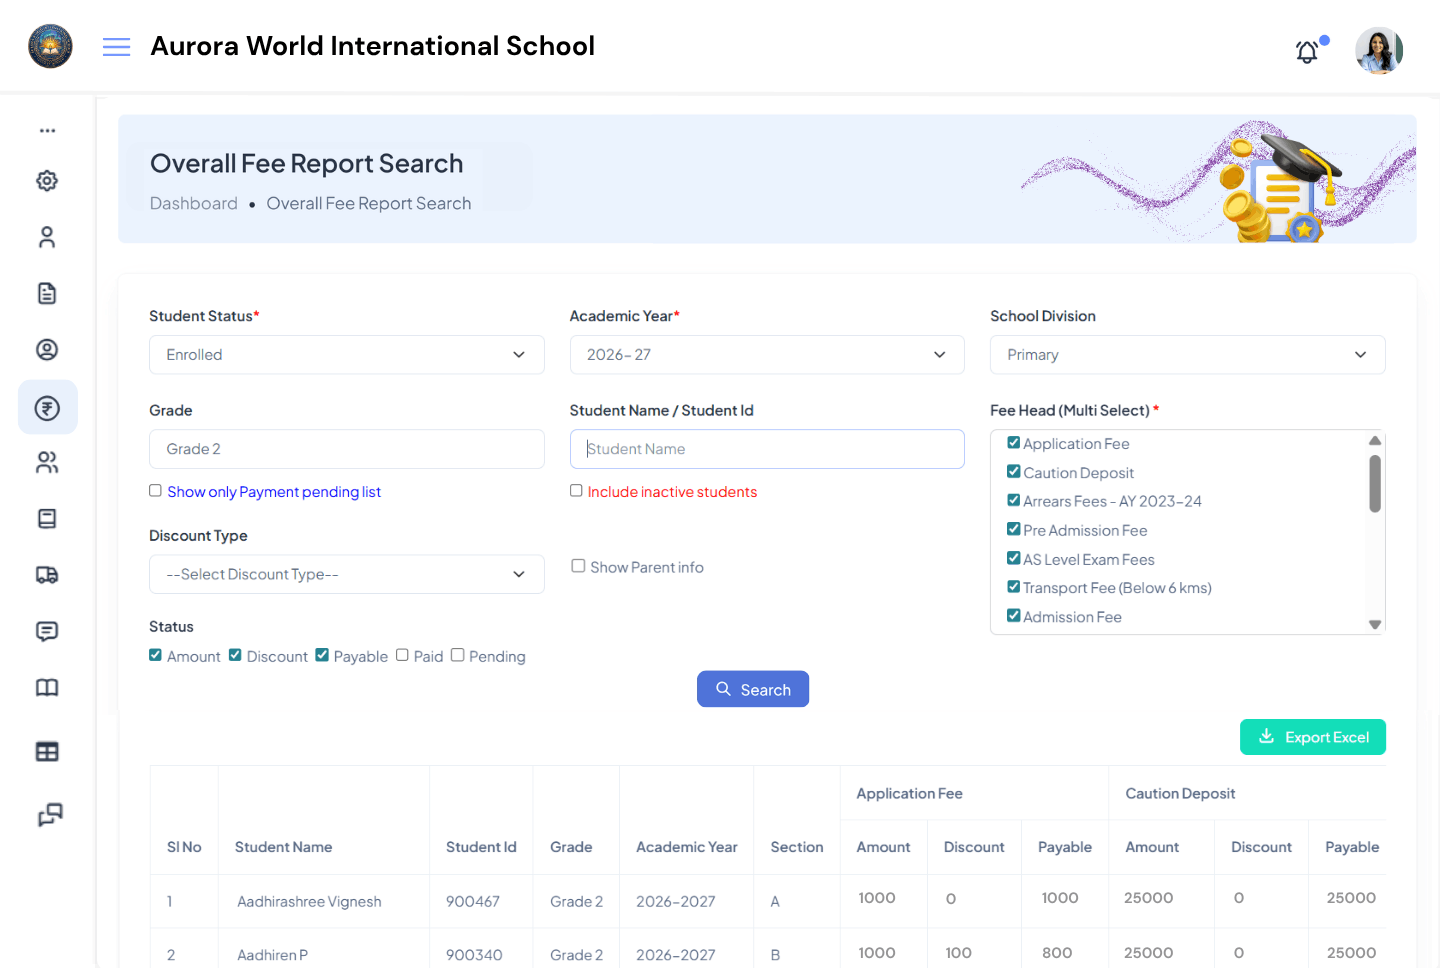
Task: Open the table grid icon in the sidebar
Action: (46, 751)
